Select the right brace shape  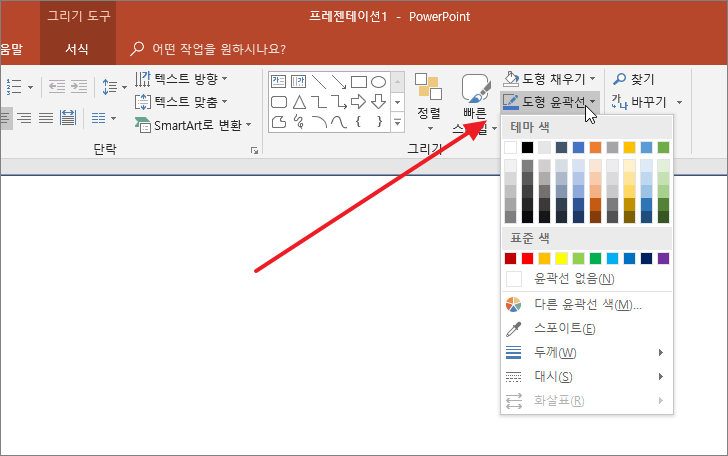coord(379,122)
